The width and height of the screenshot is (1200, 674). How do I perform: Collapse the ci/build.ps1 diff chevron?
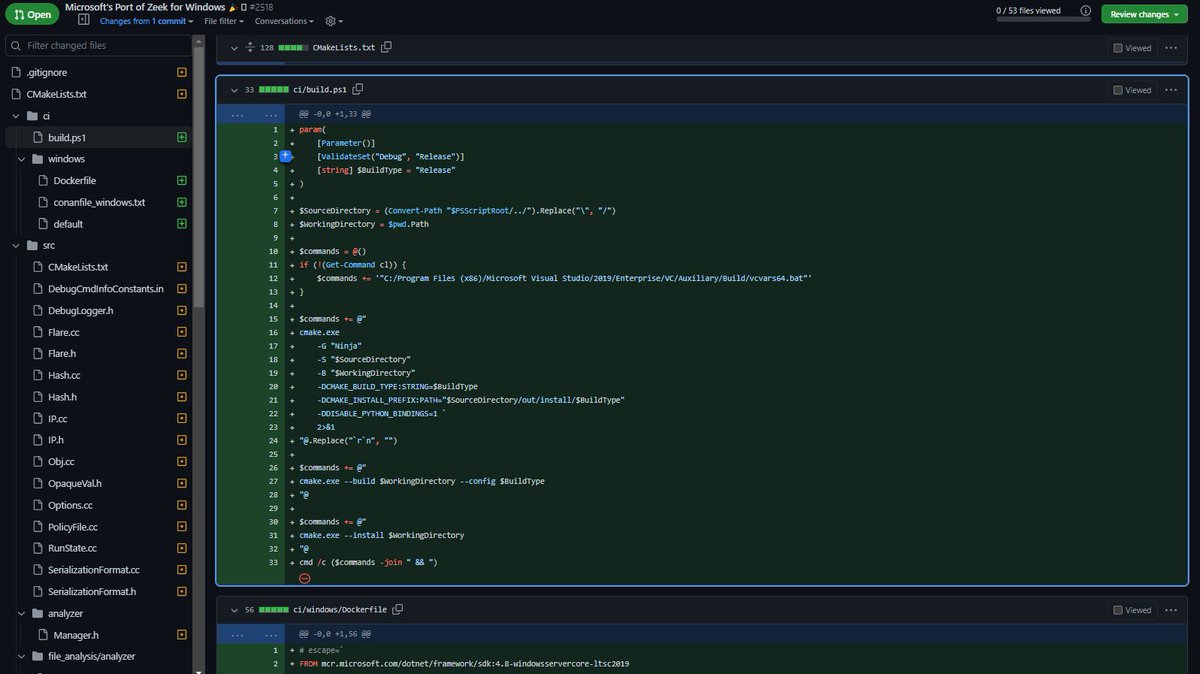point(233,89)
